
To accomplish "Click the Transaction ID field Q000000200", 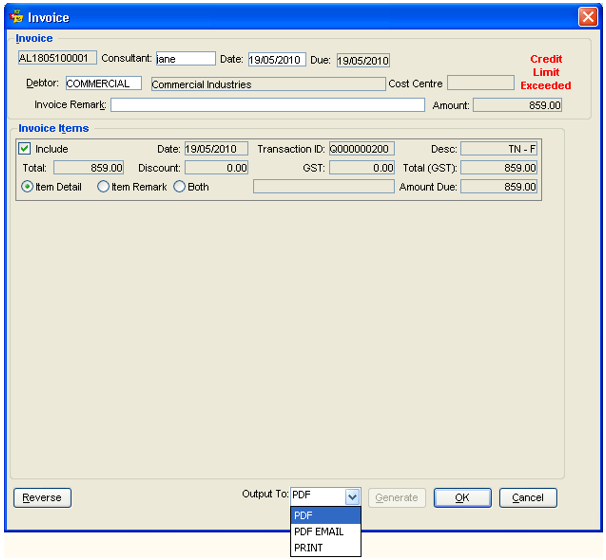I will [361, 149].
